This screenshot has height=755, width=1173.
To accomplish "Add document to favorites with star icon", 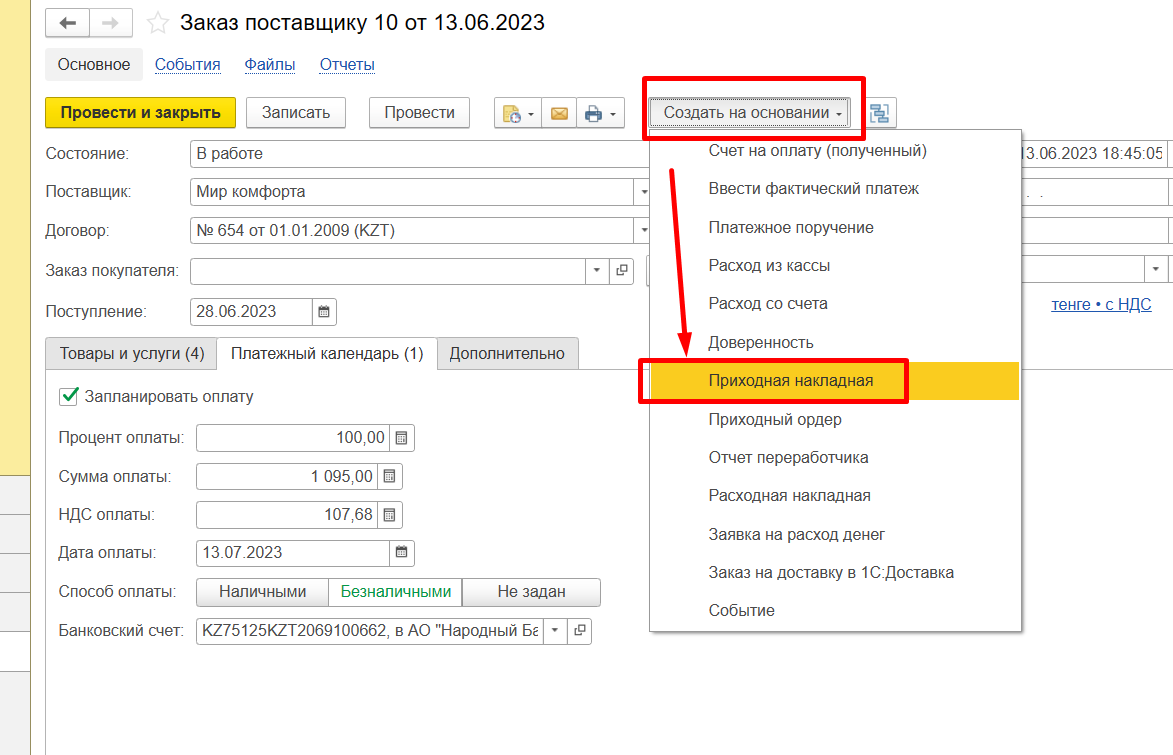I will pyautogui.click(x=157, y=23).
